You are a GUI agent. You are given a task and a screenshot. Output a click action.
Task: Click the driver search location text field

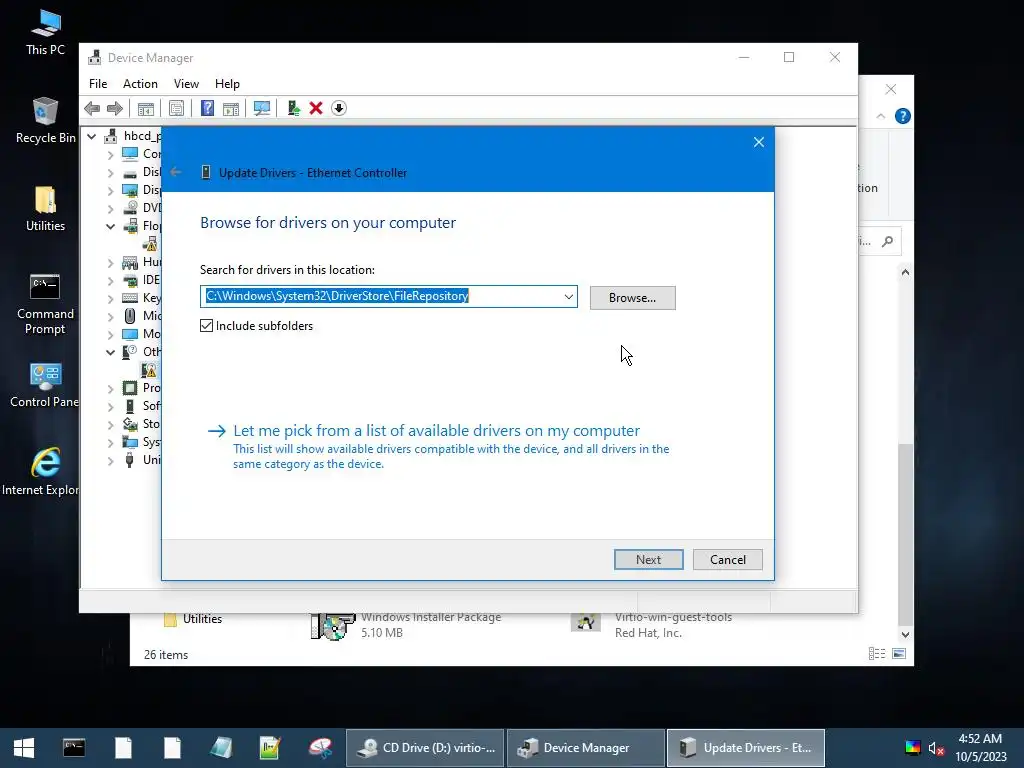381,296
